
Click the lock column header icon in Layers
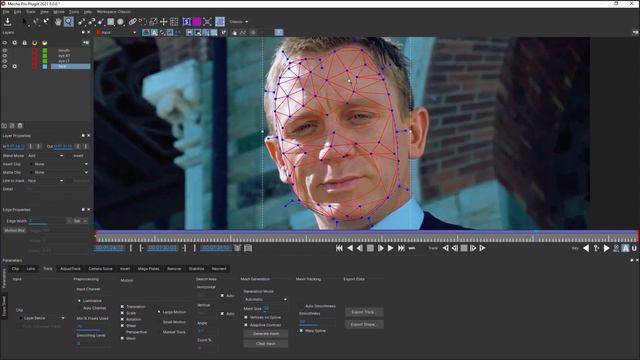[24, 43]
